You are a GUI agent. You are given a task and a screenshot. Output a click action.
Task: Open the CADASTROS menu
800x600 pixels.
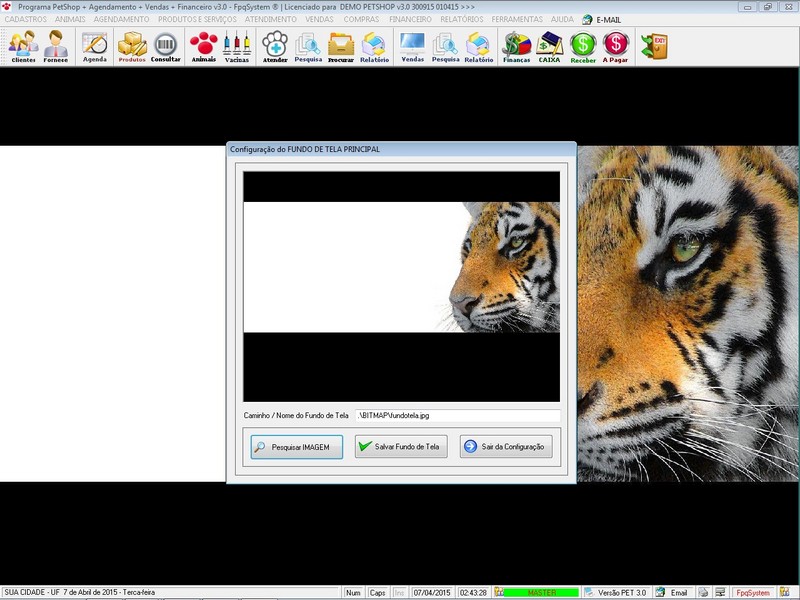pos(26,19)
